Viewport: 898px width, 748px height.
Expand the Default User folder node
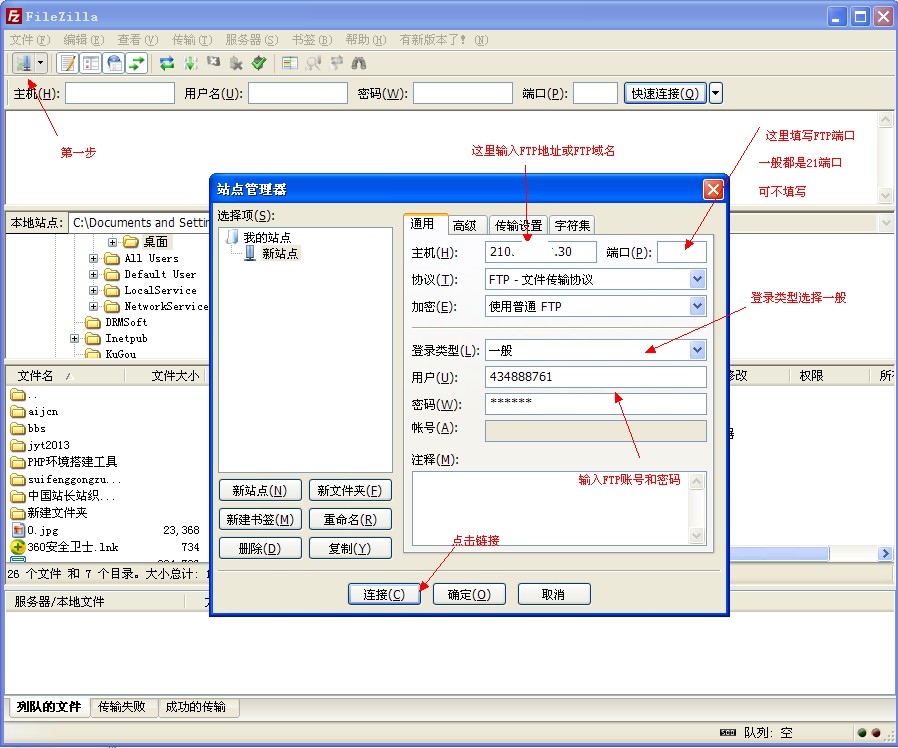[x=93, y=274]
